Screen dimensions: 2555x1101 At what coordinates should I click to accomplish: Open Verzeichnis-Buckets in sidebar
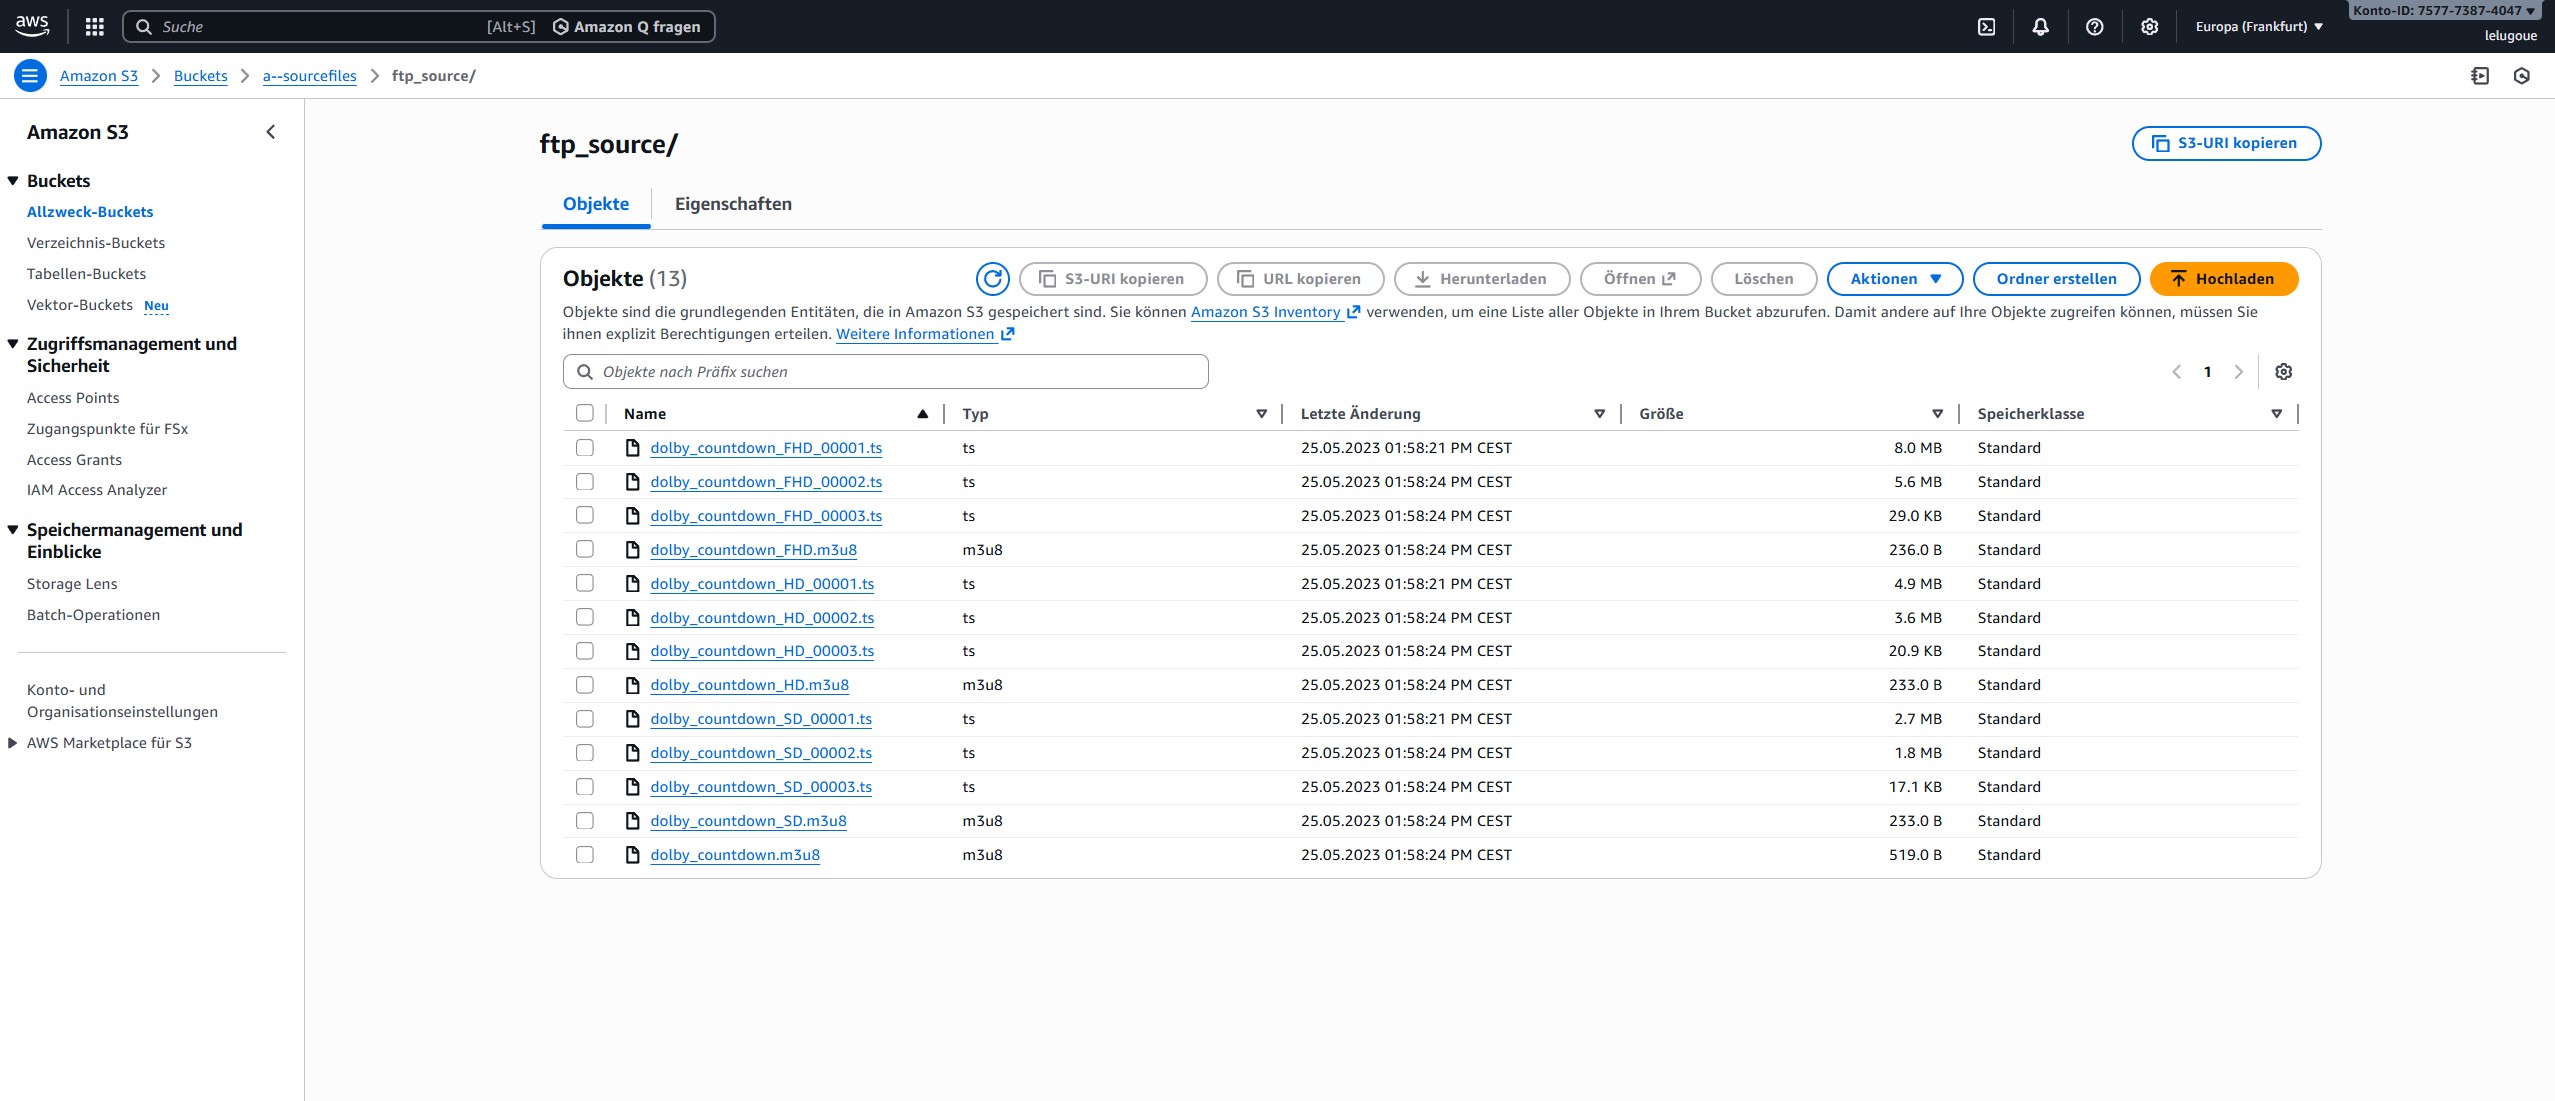(x=96, y=243)
